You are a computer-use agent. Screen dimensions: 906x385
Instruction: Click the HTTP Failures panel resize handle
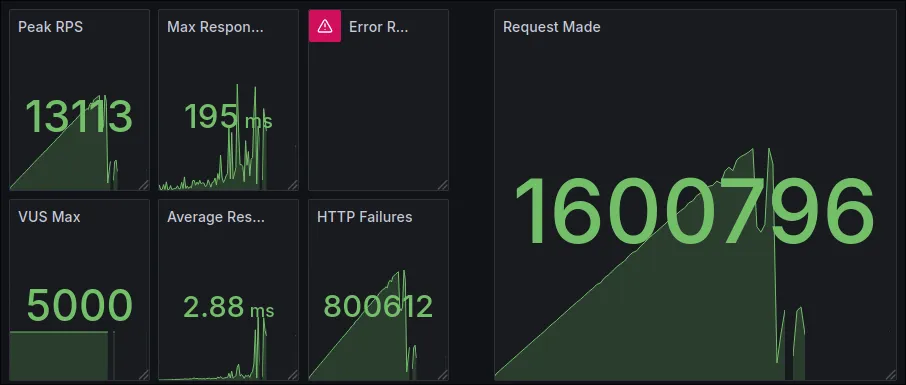pyautogui.click(x=443, y=375)
